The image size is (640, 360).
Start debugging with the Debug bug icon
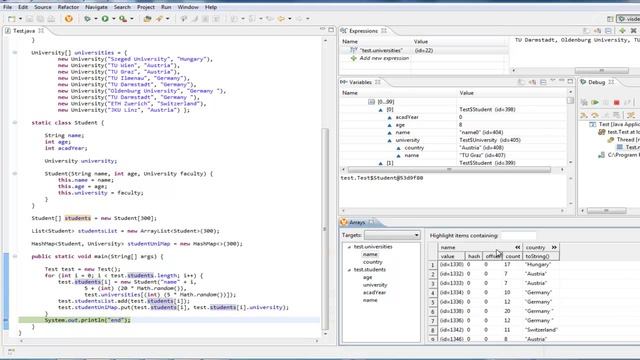pos(87,19)
